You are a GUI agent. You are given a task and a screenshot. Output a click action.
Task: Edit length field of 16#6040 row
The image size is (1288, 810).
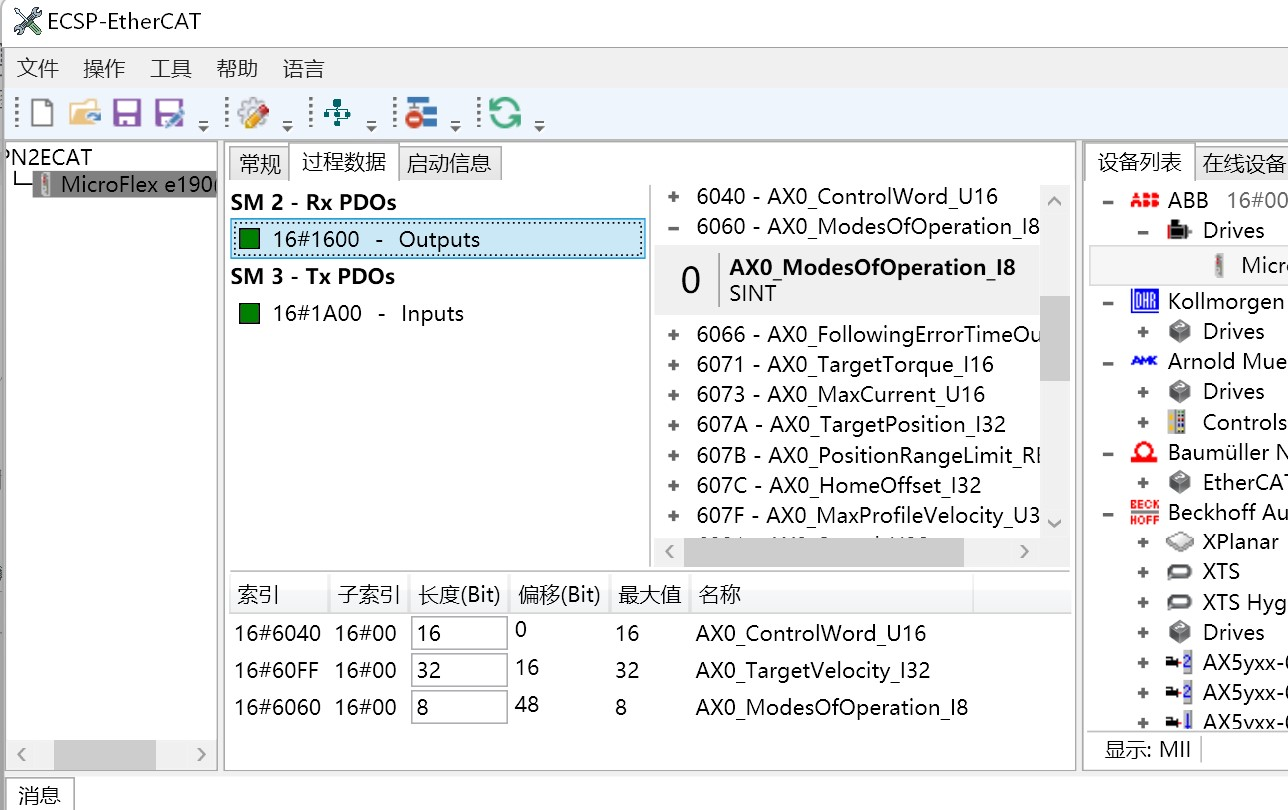[x=459, y=633]
